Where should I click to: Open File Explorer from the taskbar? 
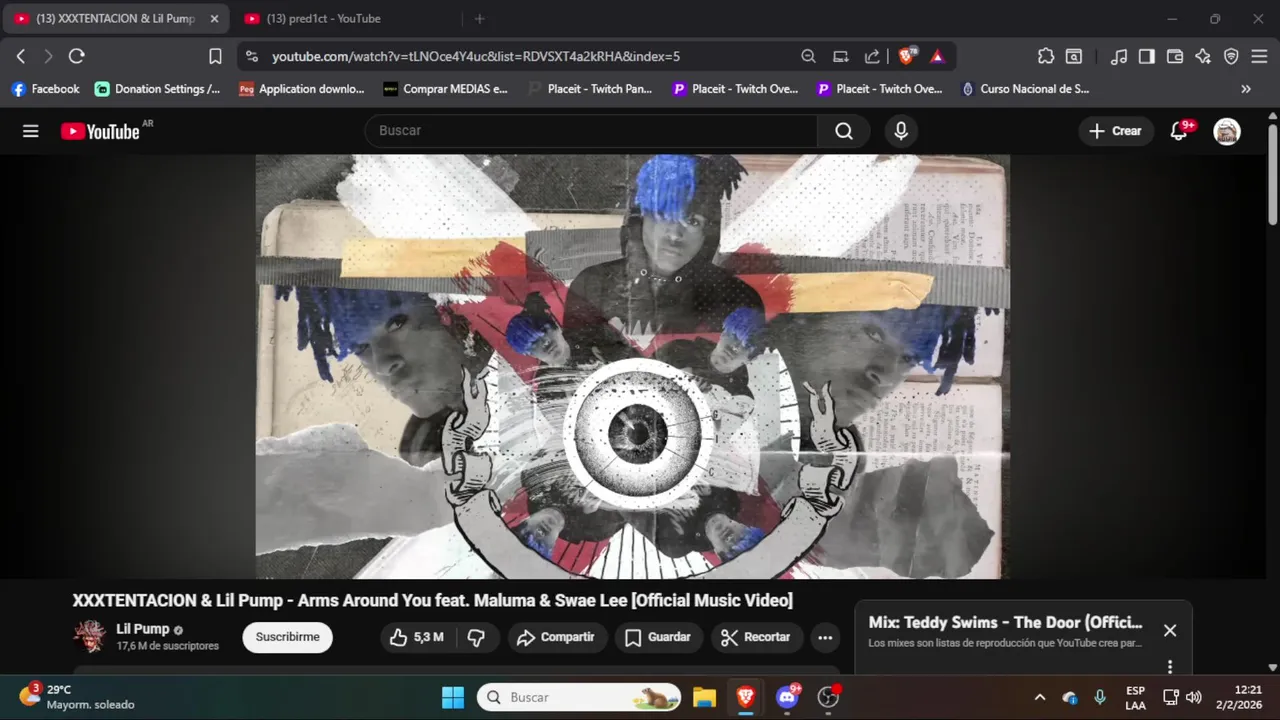705,697
